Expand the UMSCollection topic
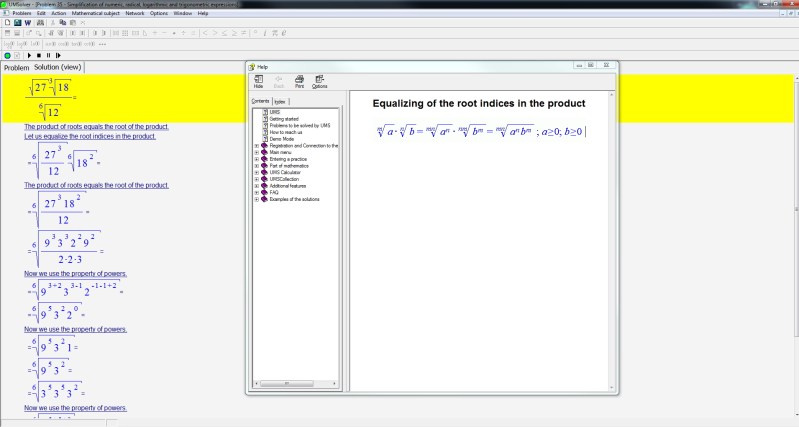799x427 pixels. click(257, 179)
